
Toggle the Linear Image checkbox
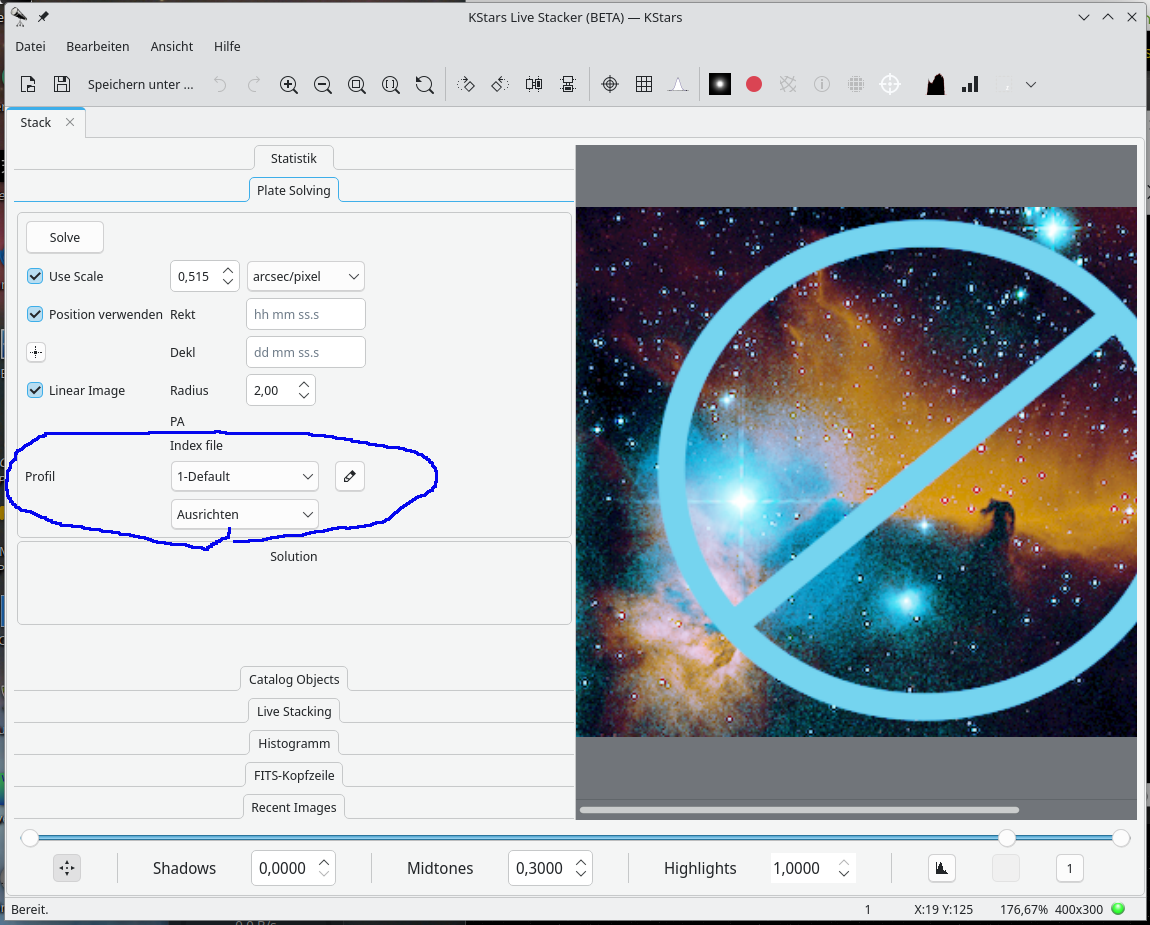tap(35, 390)
